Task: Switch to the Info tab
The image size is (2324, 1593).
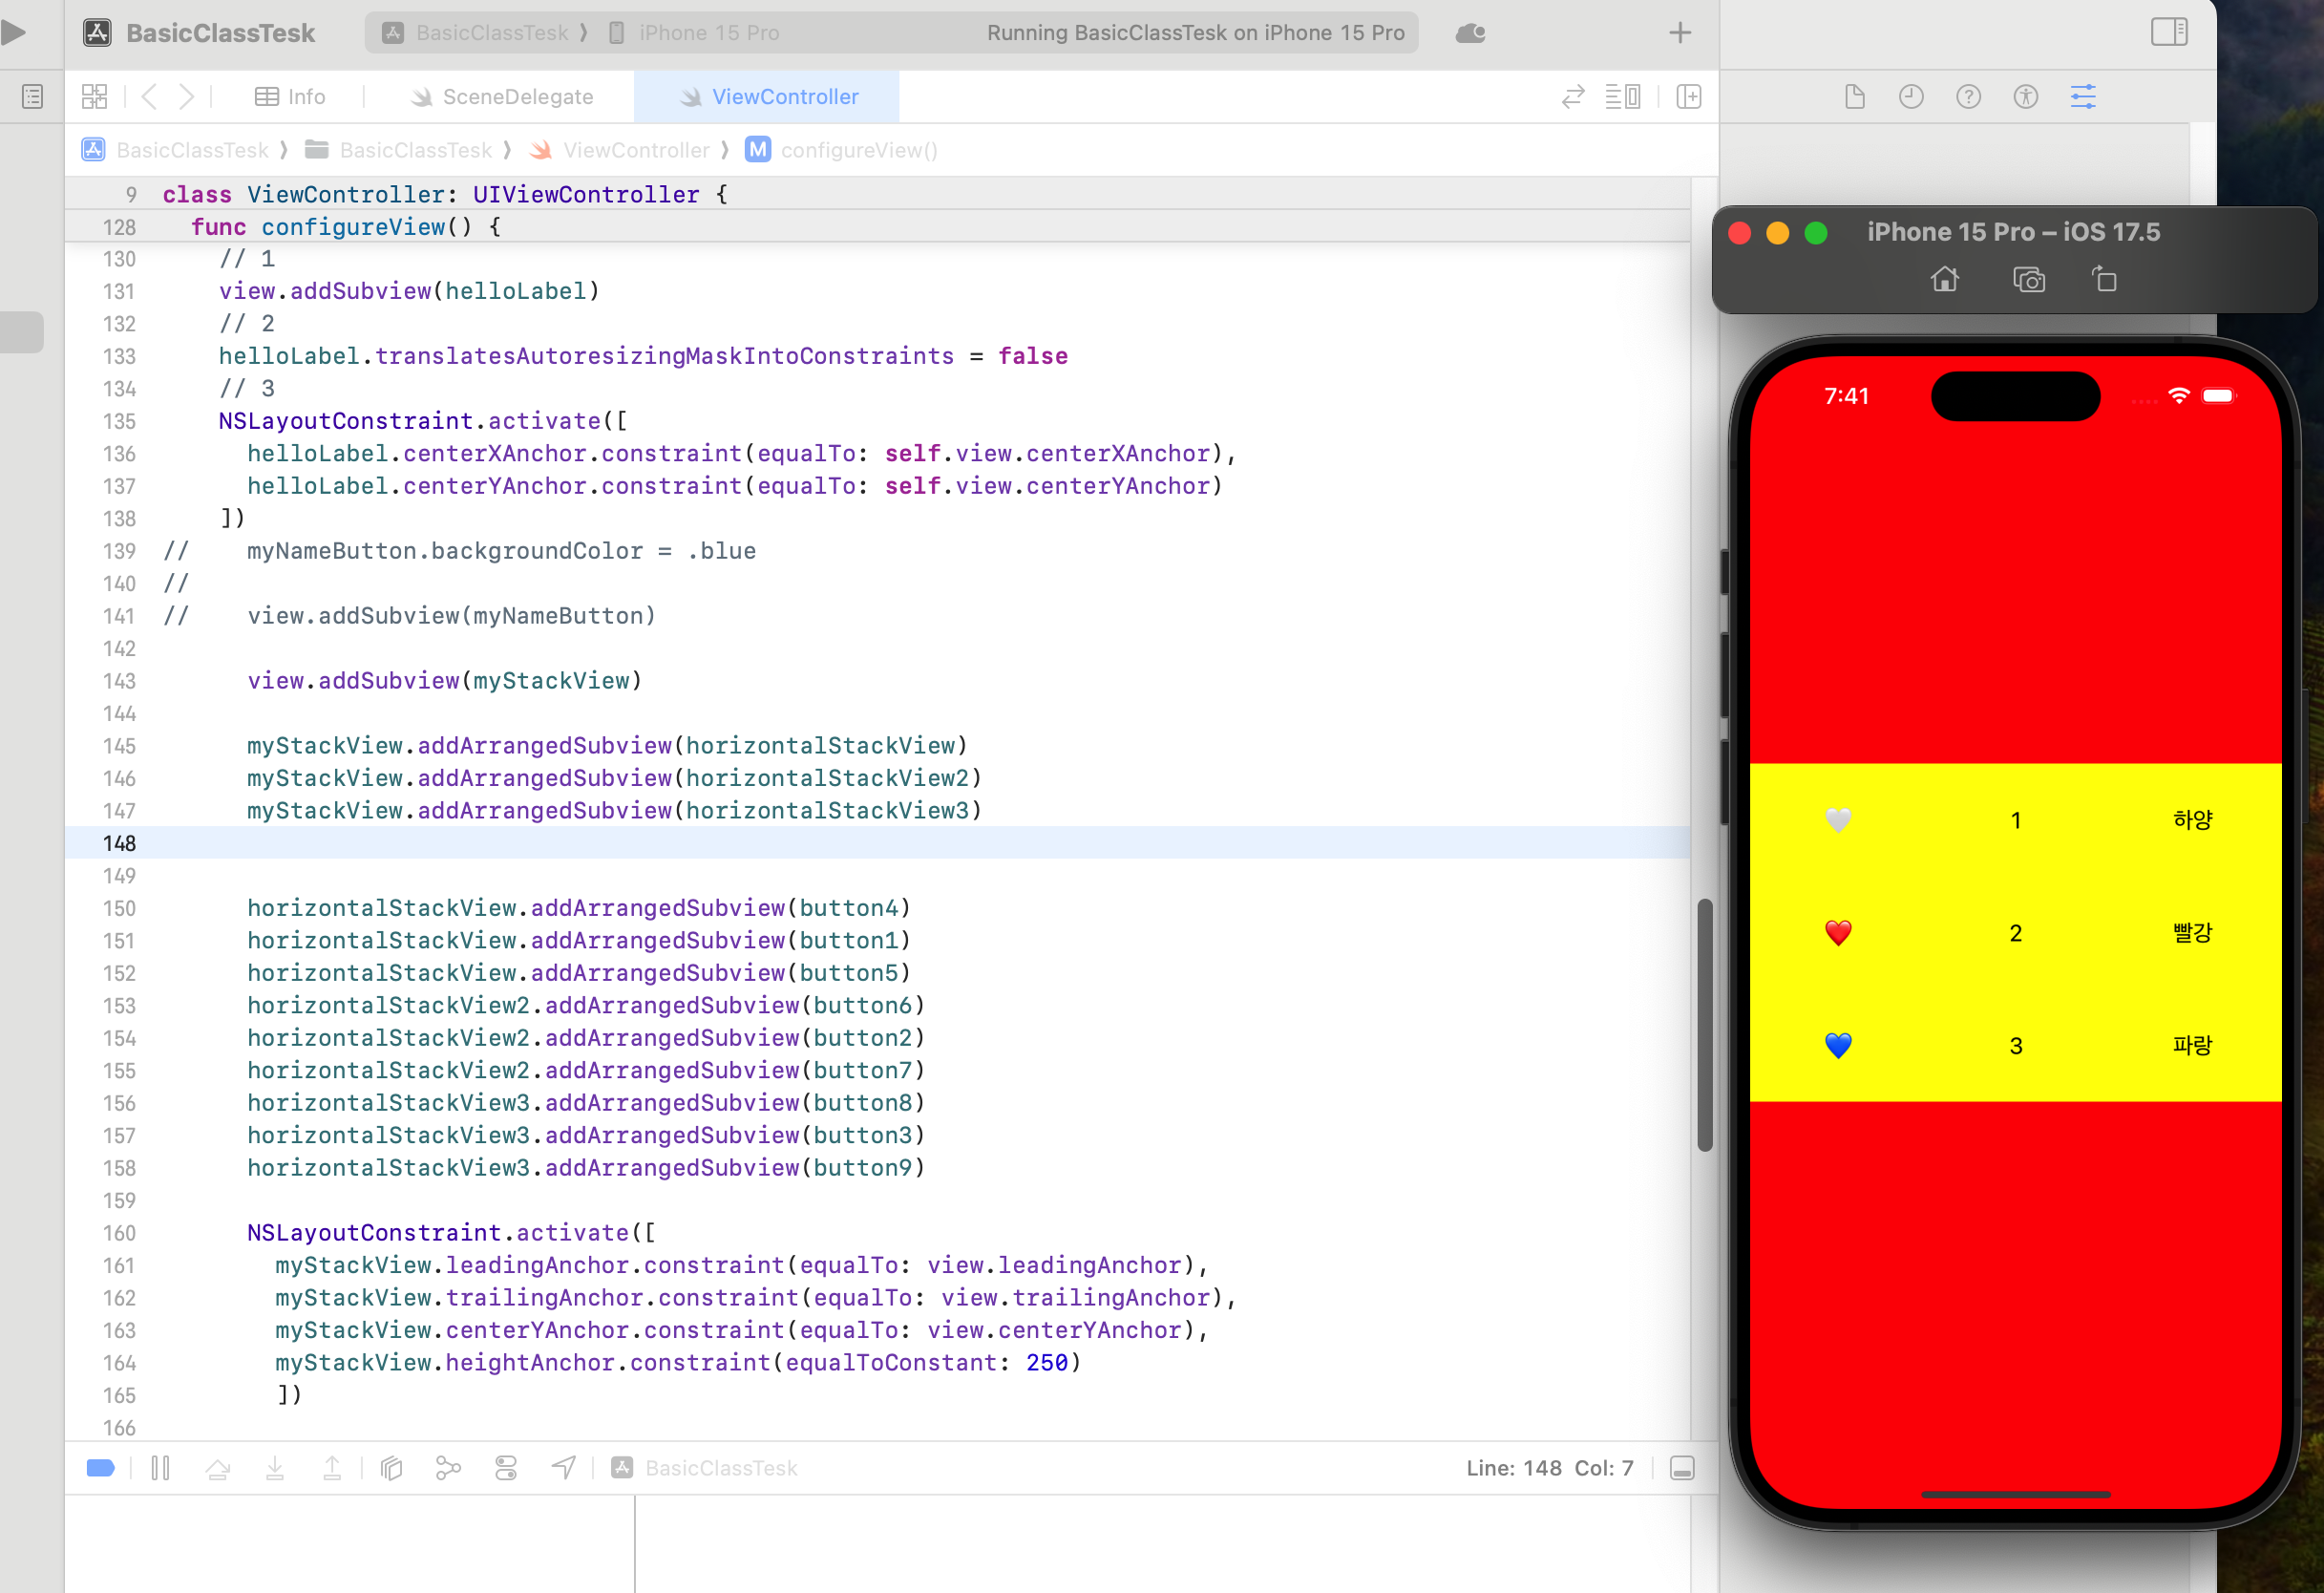Action: coord(290,97)
